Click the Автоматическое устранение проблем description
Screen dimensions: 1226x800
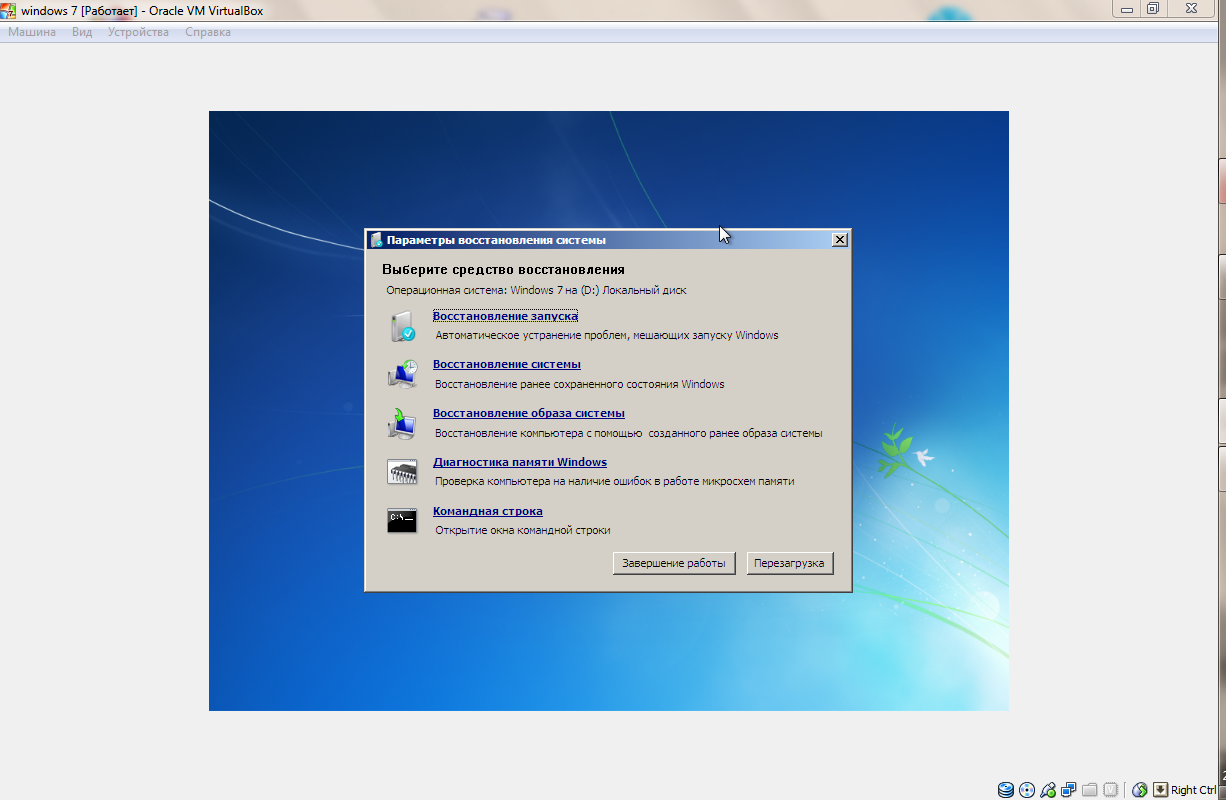(607, 335)
